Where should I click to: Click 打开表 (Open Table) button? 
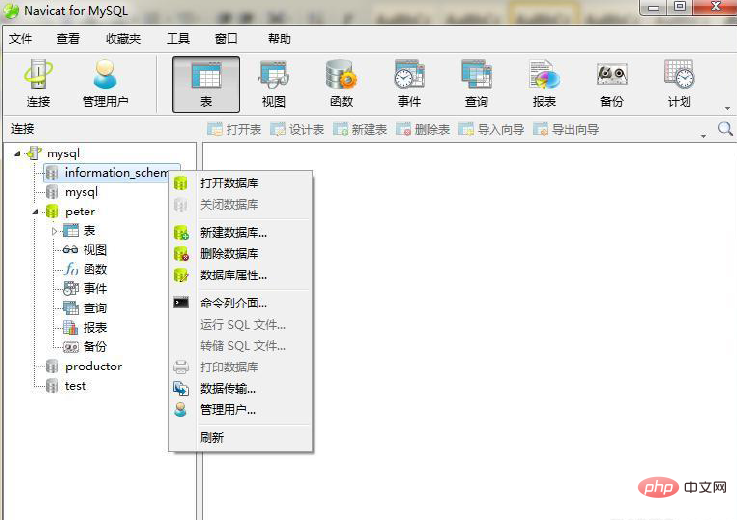[234, 129]
